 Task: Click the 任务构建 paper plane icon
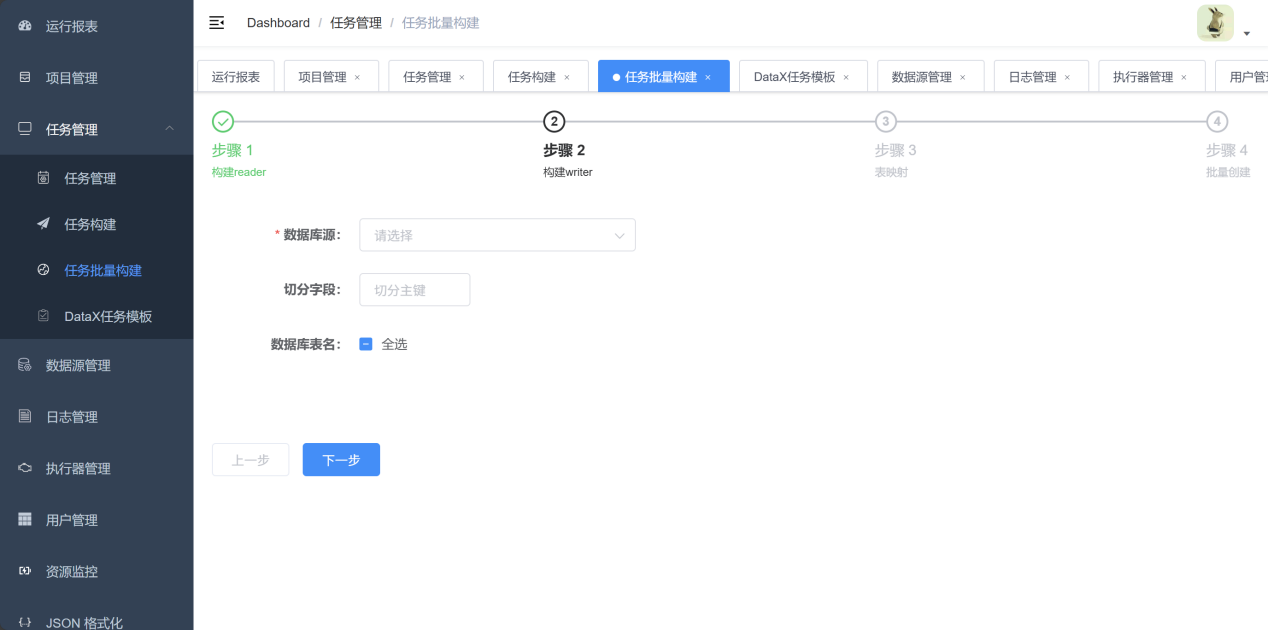click(43, 224)
